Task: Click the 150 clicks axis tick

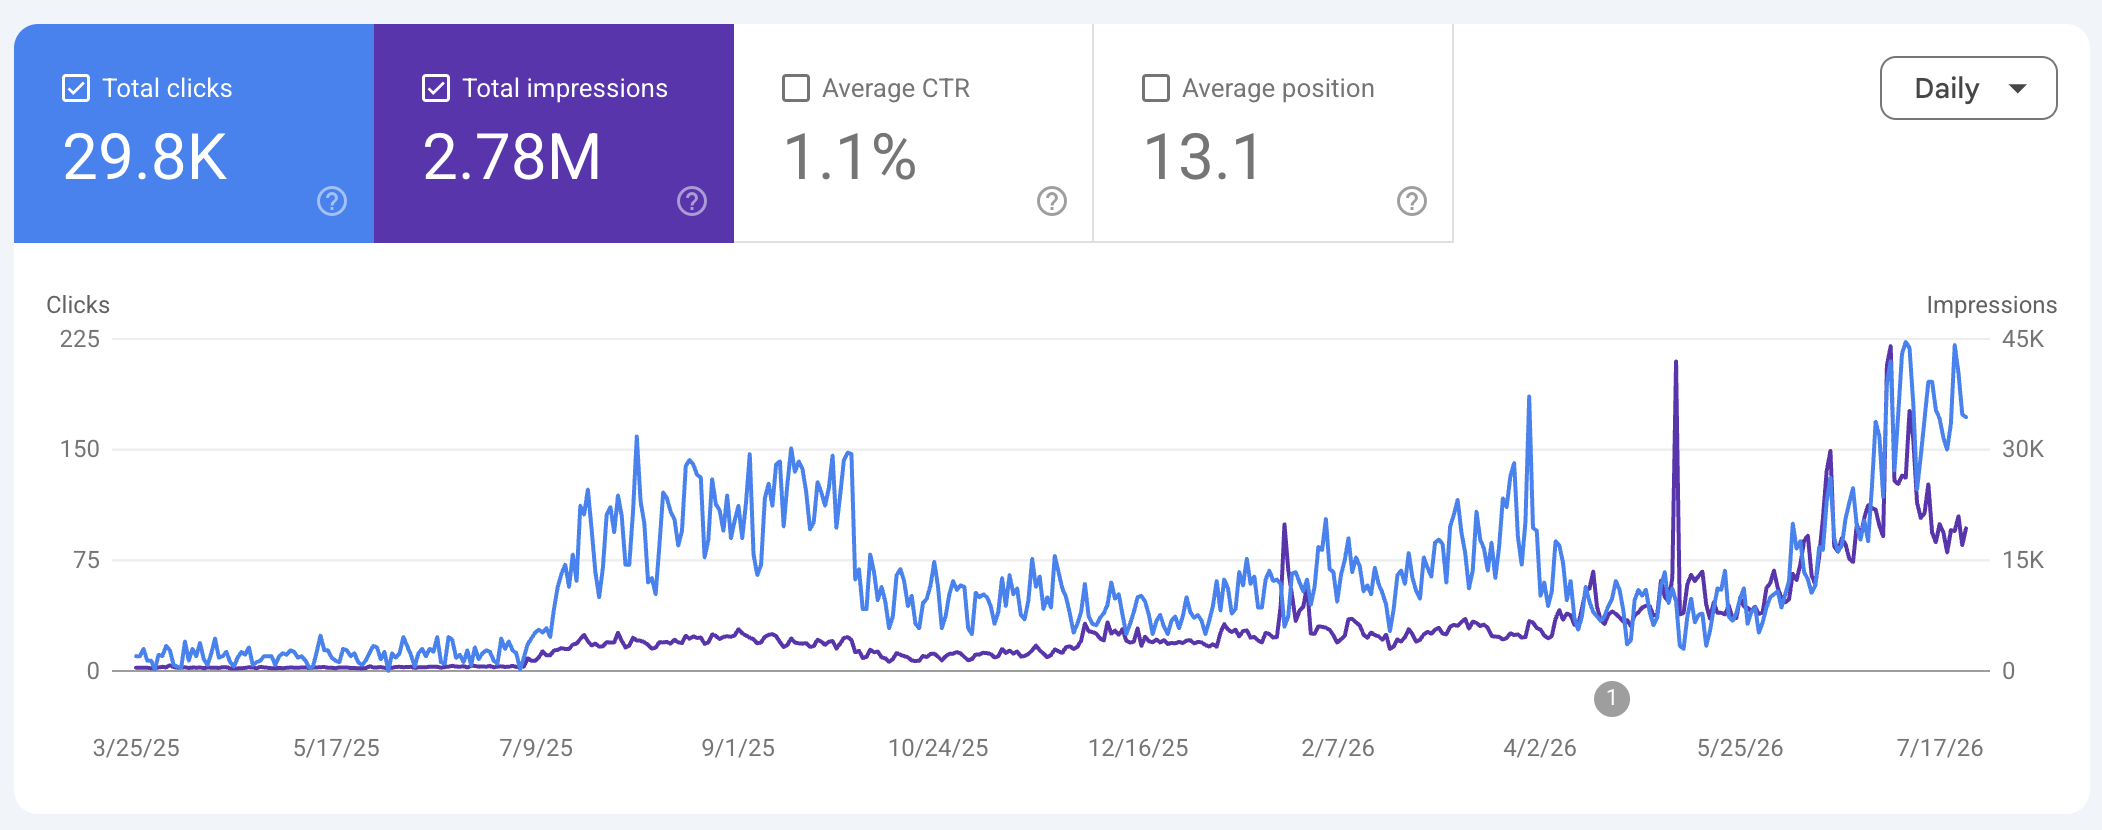Action: coord(80,449)
